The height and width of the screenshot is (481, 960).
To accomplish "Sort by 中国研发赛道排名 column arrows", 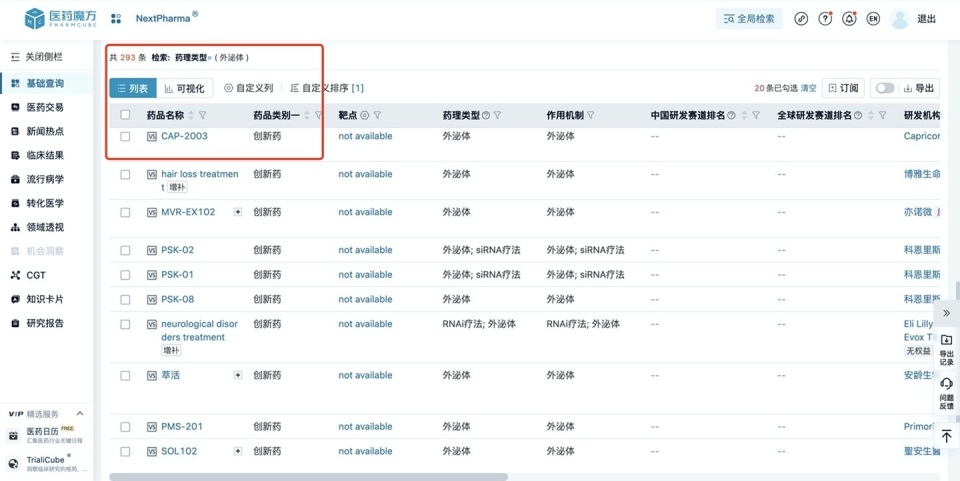I will (744, 115).
